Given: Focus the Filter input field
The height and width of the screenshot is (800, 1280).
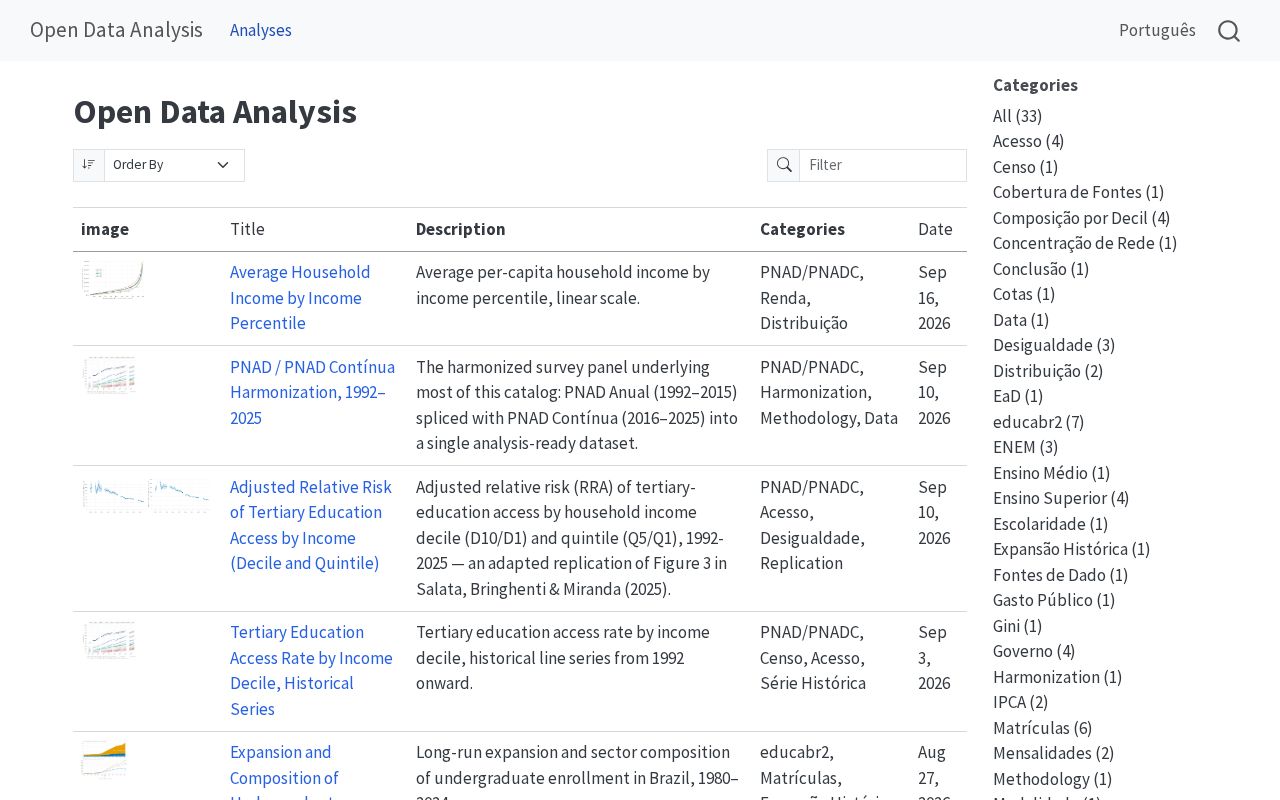Looking at the screenshot, I should click(x=883, y=165).
